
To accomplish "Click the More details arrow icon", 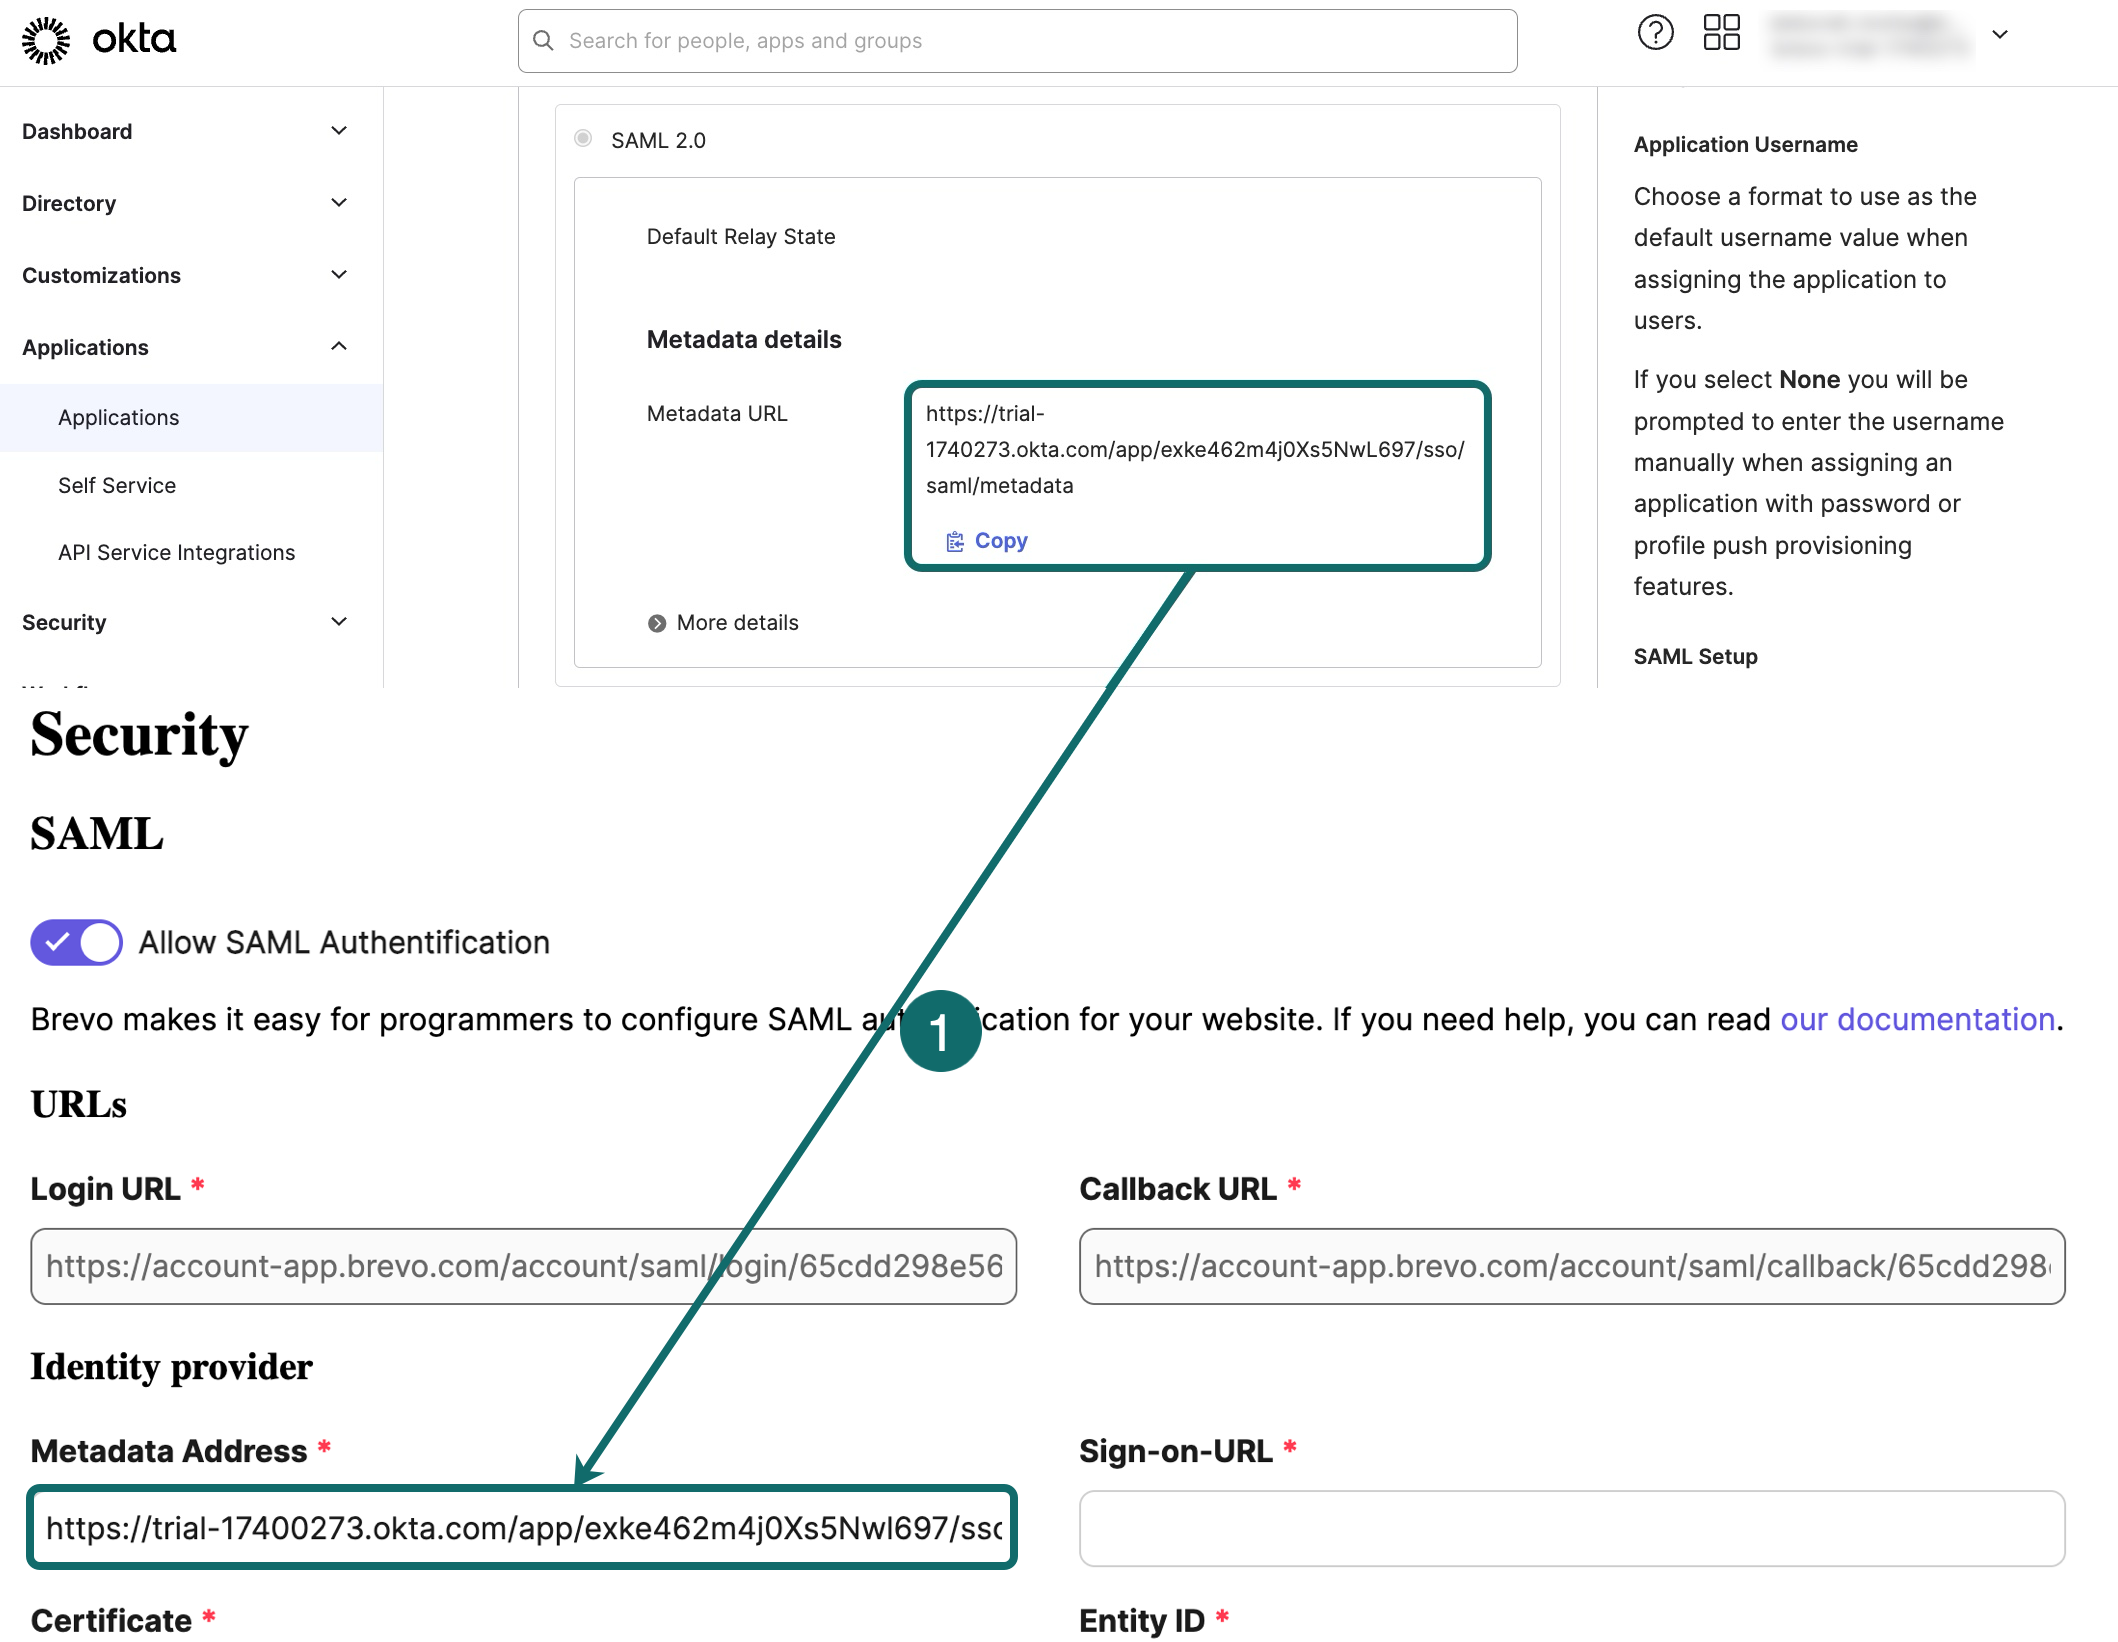I will [x=658, y=622].
